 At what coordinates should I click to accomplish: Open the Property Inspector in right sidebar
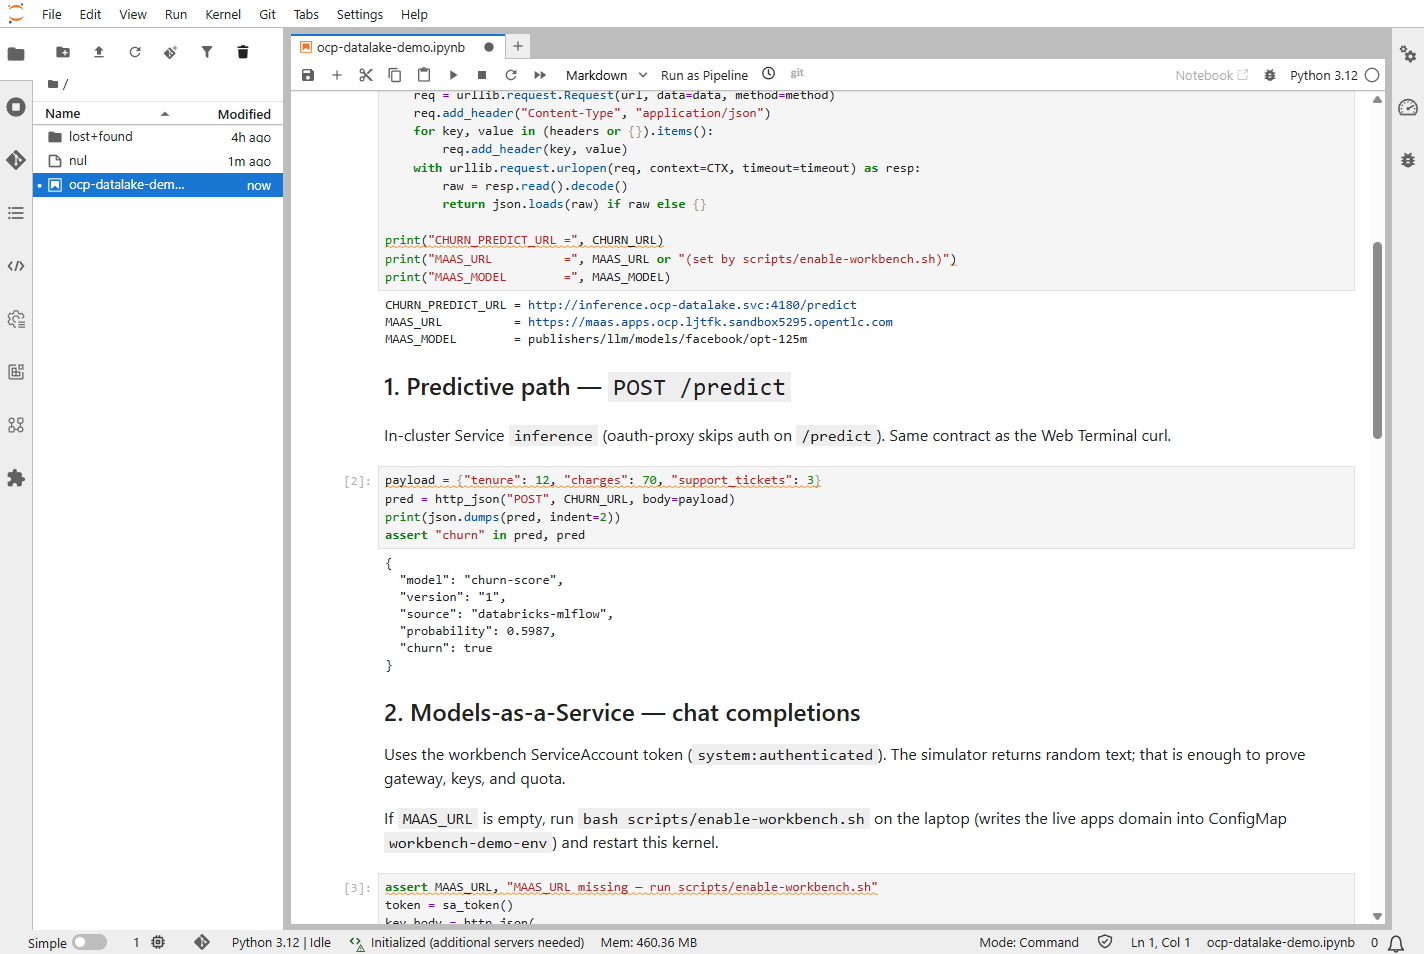click(x=1408, y=54)
